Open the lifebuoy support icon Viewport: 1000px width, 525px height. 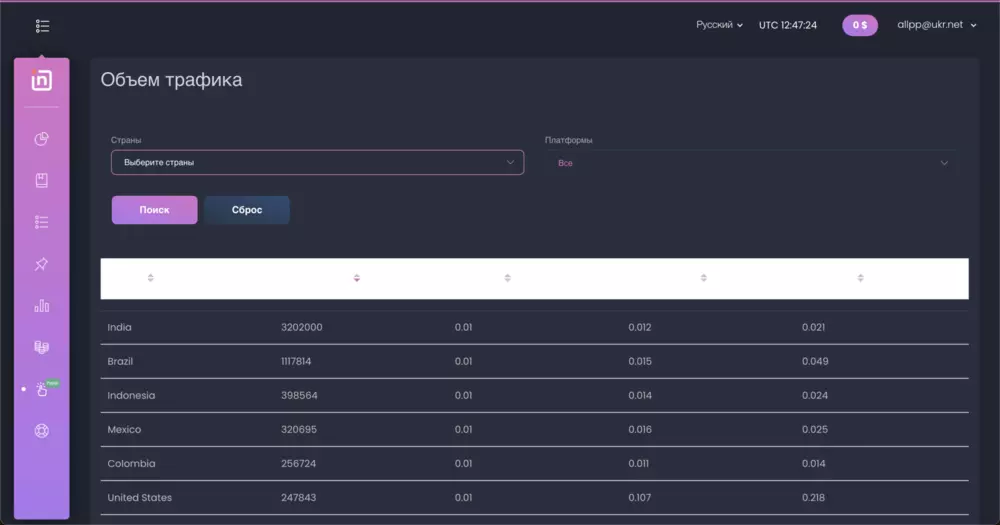click(41, 431)
